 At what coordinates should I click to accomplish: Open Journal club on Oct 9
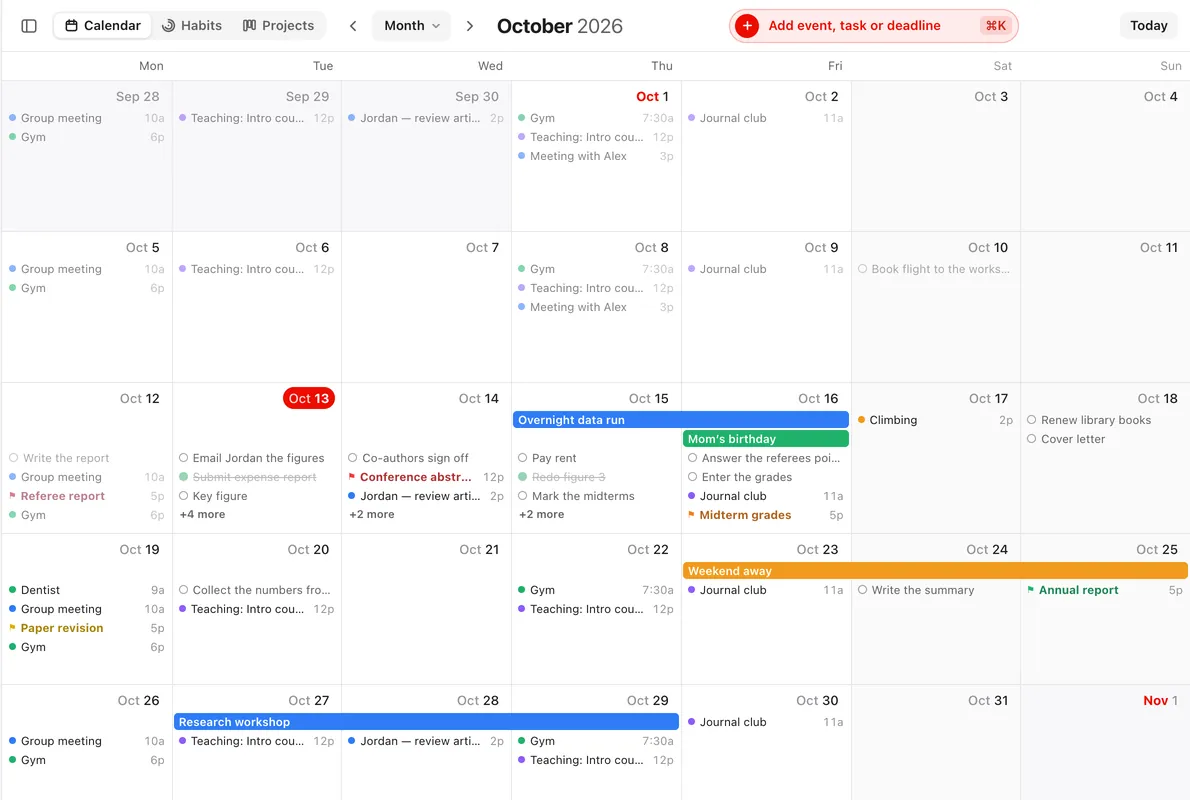(766, 269)
